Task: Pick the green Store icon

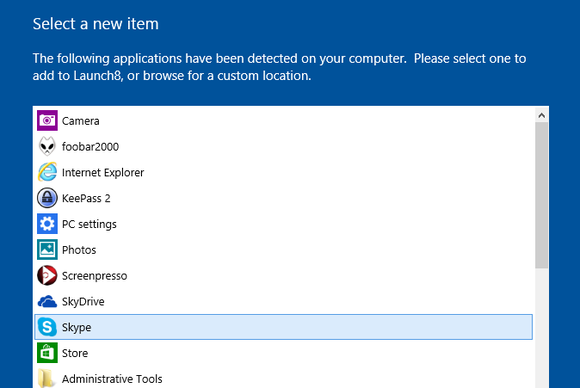Action: pos(47,353)
